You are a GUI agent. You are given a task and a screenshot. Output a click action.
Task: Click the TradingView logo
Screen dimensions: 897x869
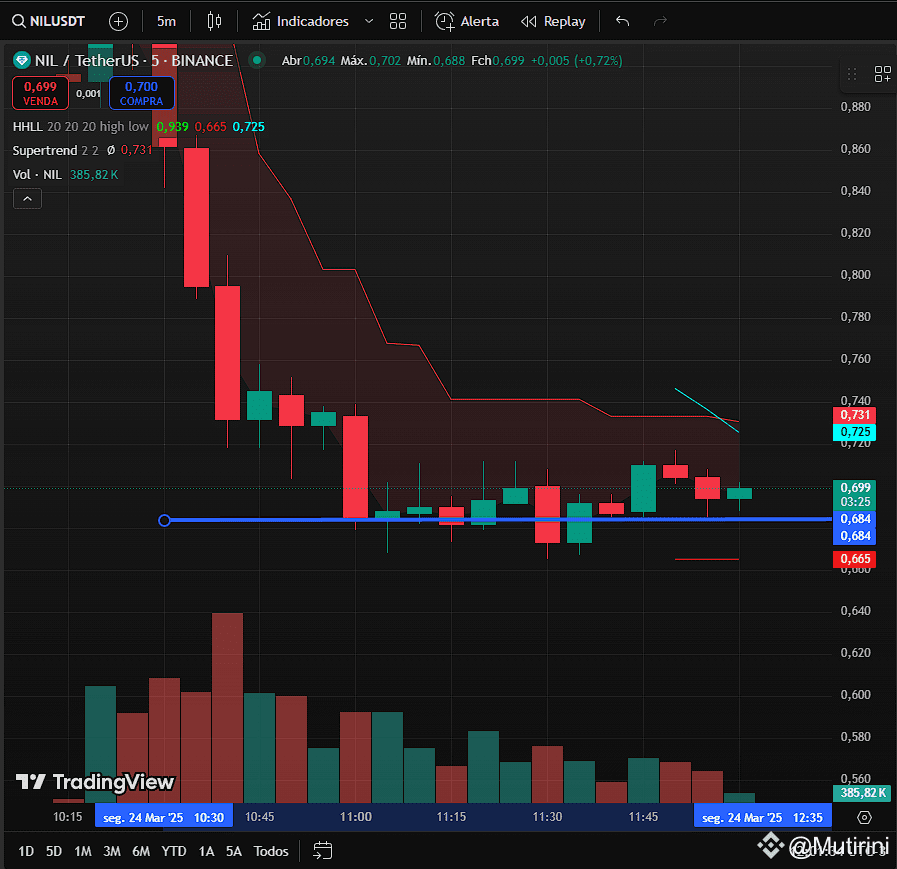click(95, 782)
